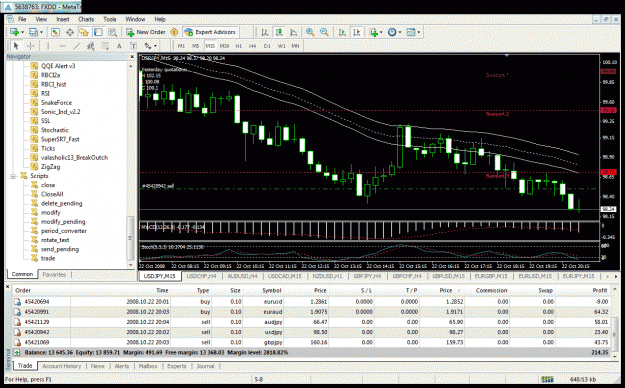Open a new chart window
This screenshot has height=388, width=625.
(15, 32)
